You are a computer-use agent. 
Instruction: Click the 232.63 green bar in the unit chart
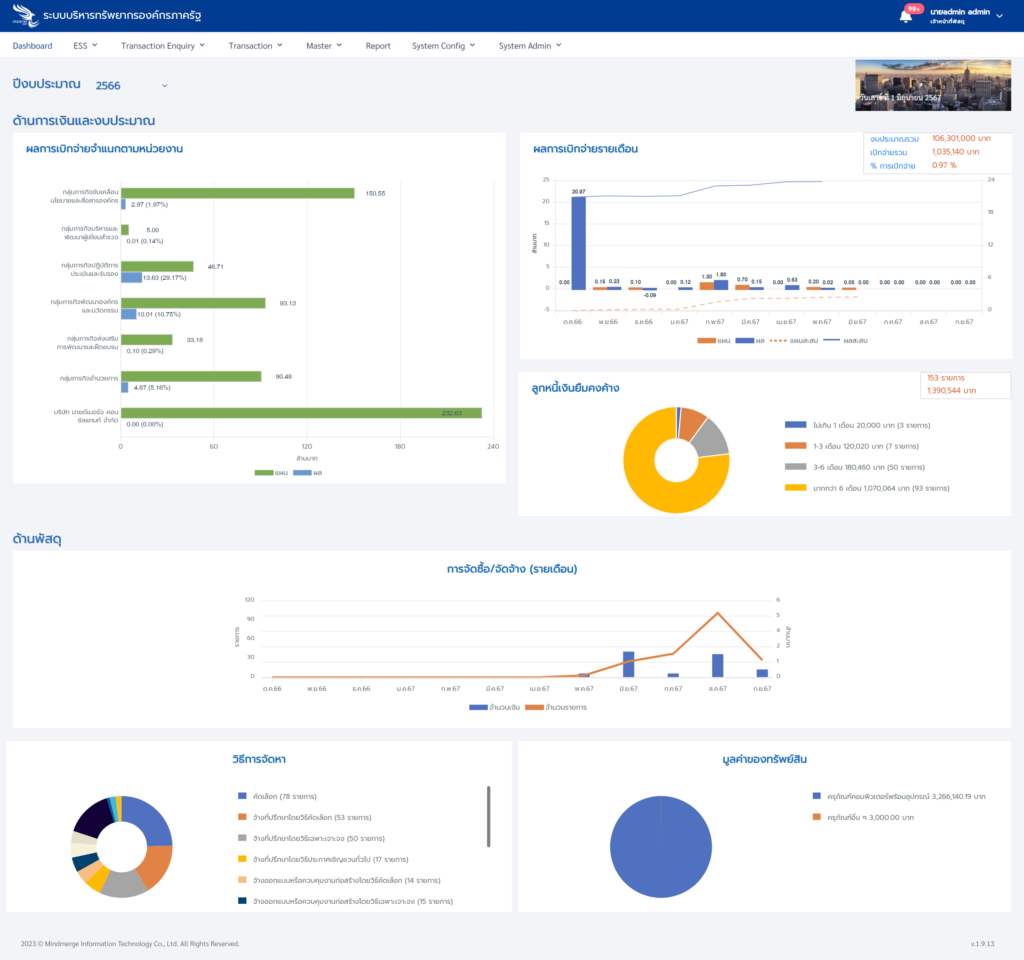coord(300,413)
